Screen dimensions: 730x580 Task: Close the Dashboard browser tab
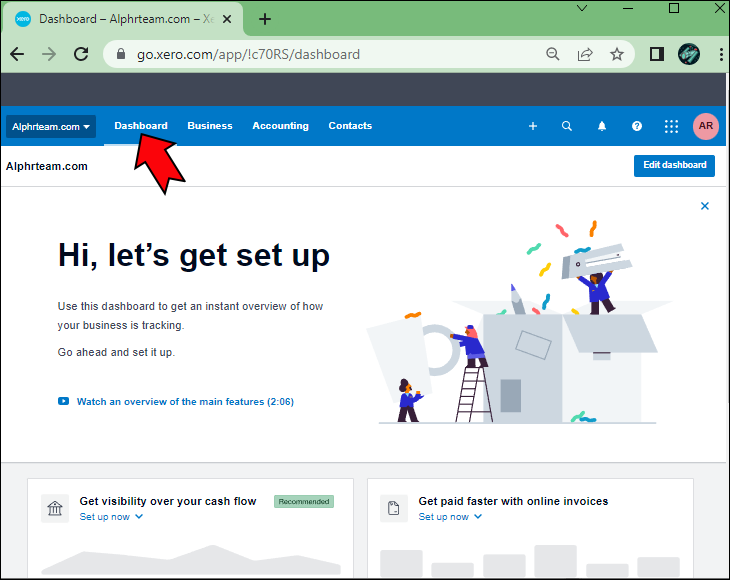tap(227, 19)
